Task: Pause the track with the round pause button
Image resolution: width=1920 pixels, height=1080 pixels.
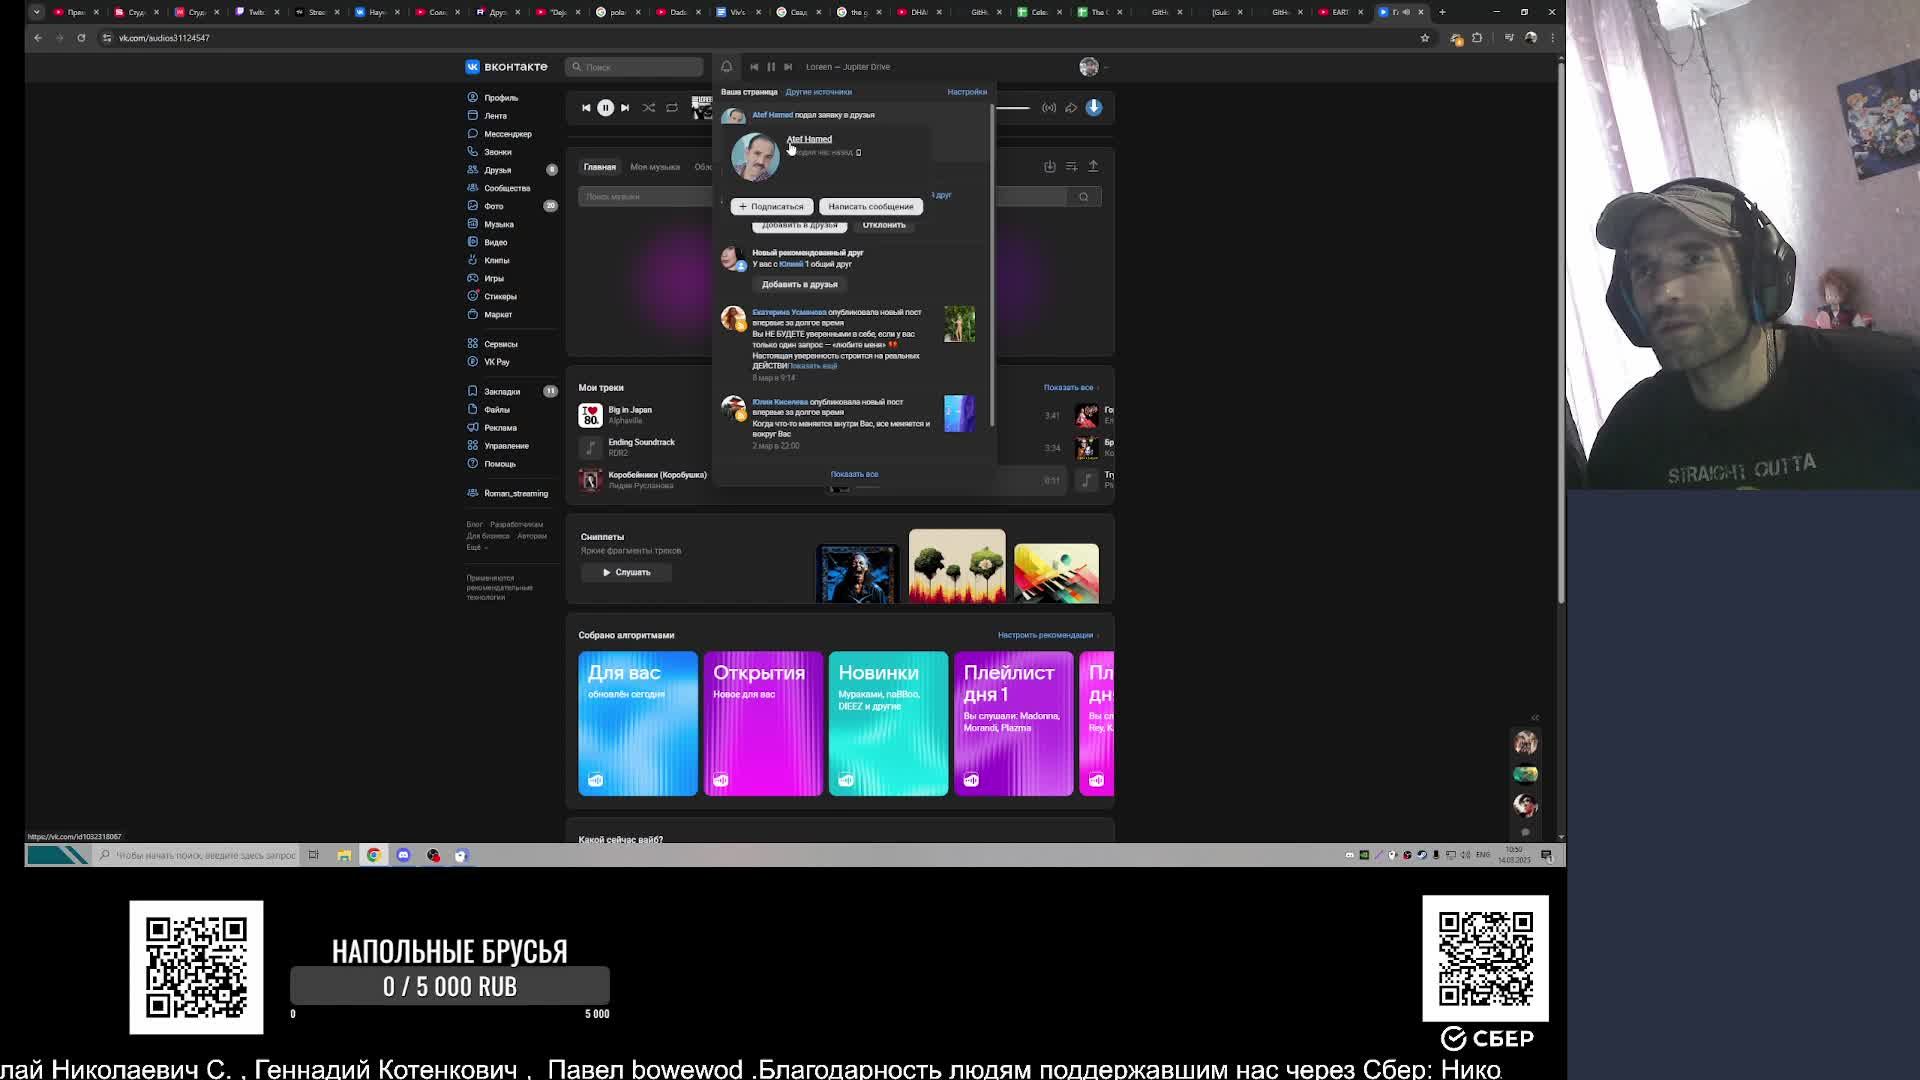Action: coord(605,108)
